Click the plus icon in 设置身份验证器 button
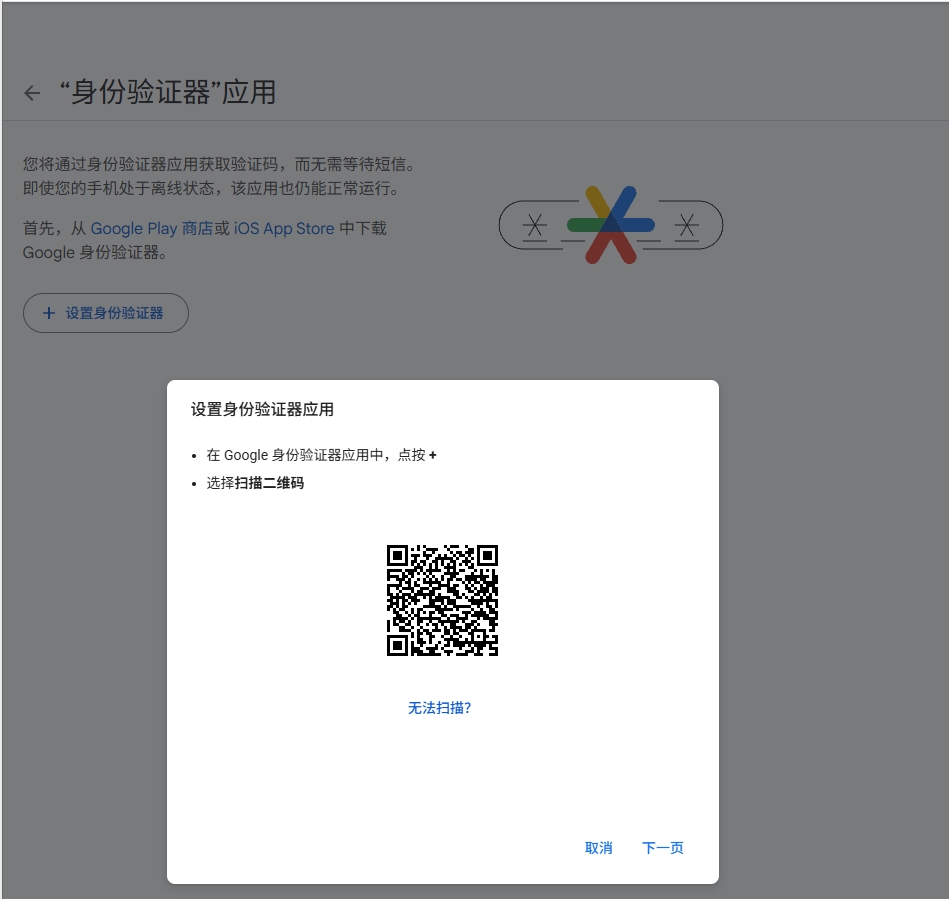Viewport: 949px width, 899px height. pos(49,313)
